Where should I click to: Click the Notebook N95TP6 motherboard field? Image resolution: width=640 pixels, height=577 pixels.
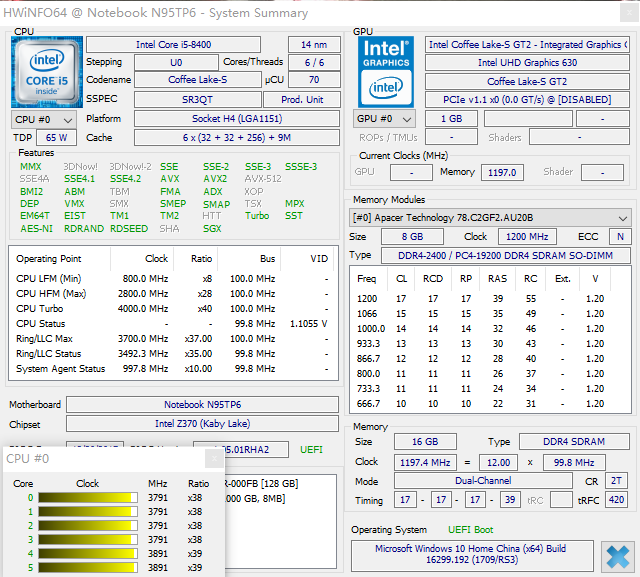204,405
